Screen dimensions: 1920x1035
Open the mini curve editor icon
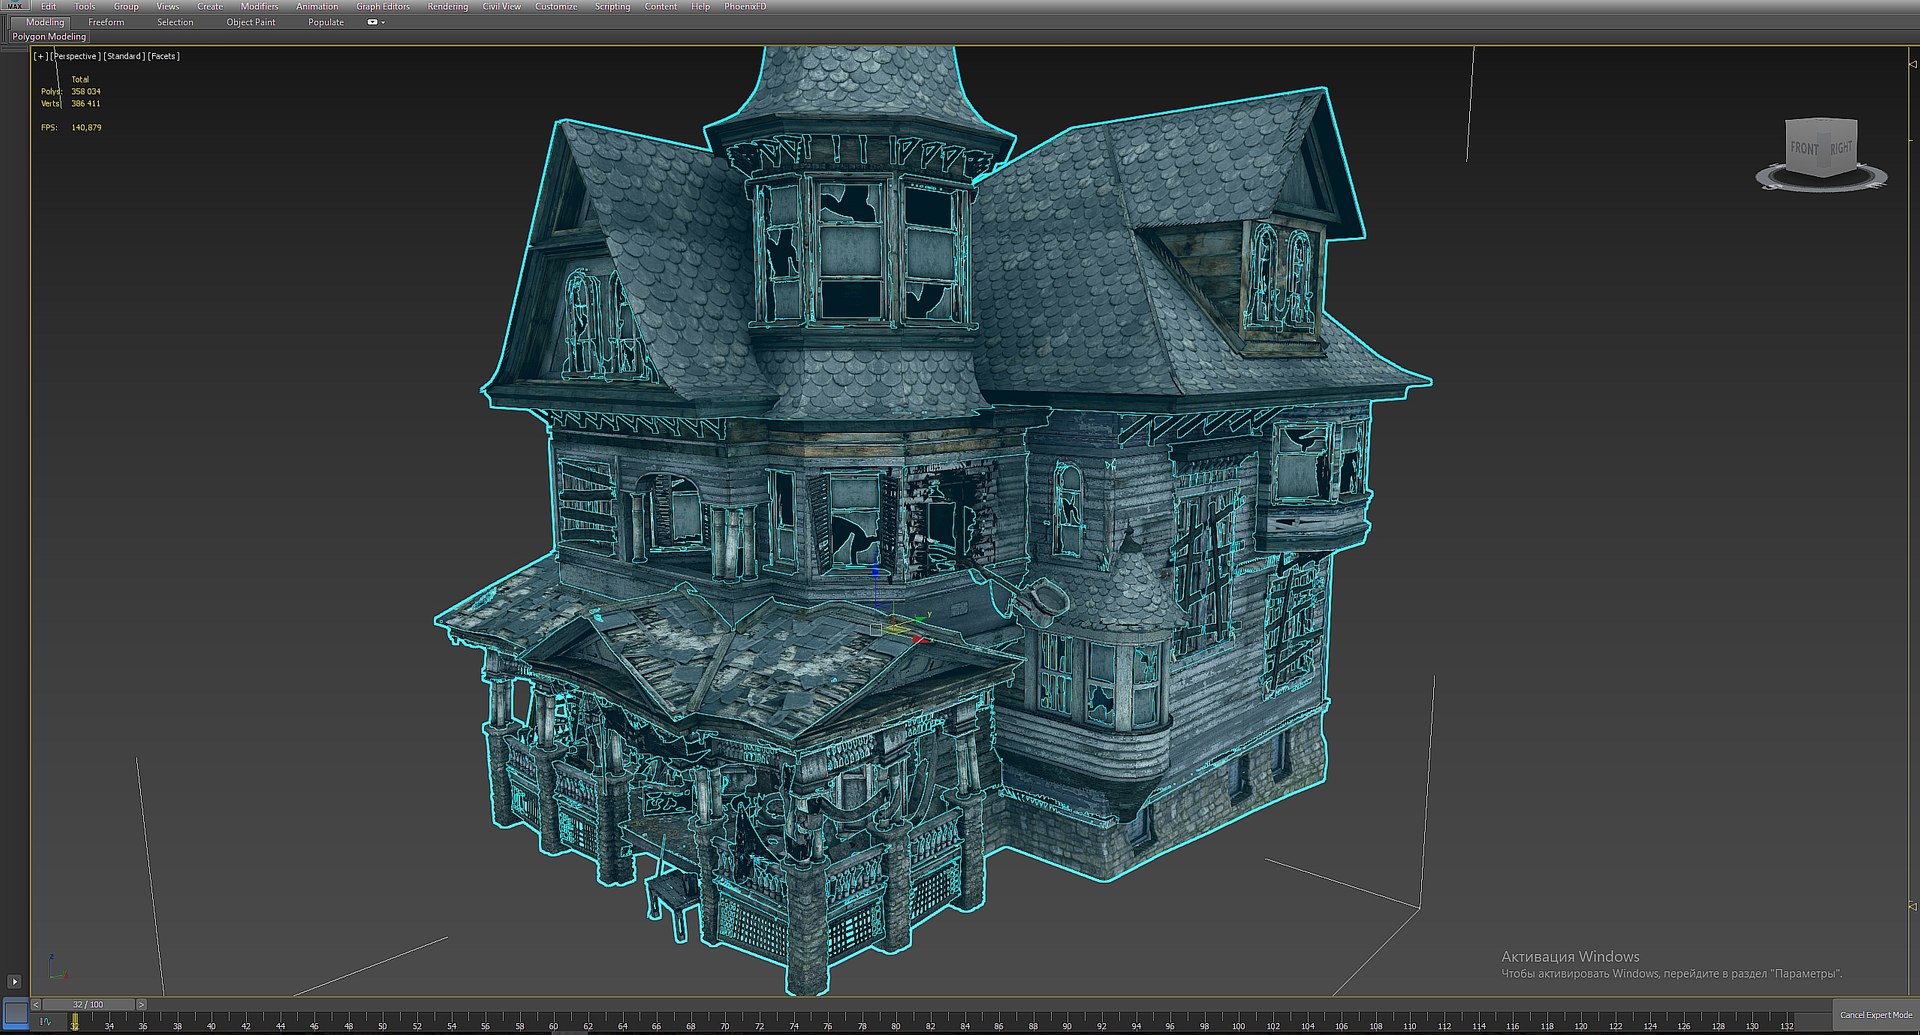click(45, 1021)
